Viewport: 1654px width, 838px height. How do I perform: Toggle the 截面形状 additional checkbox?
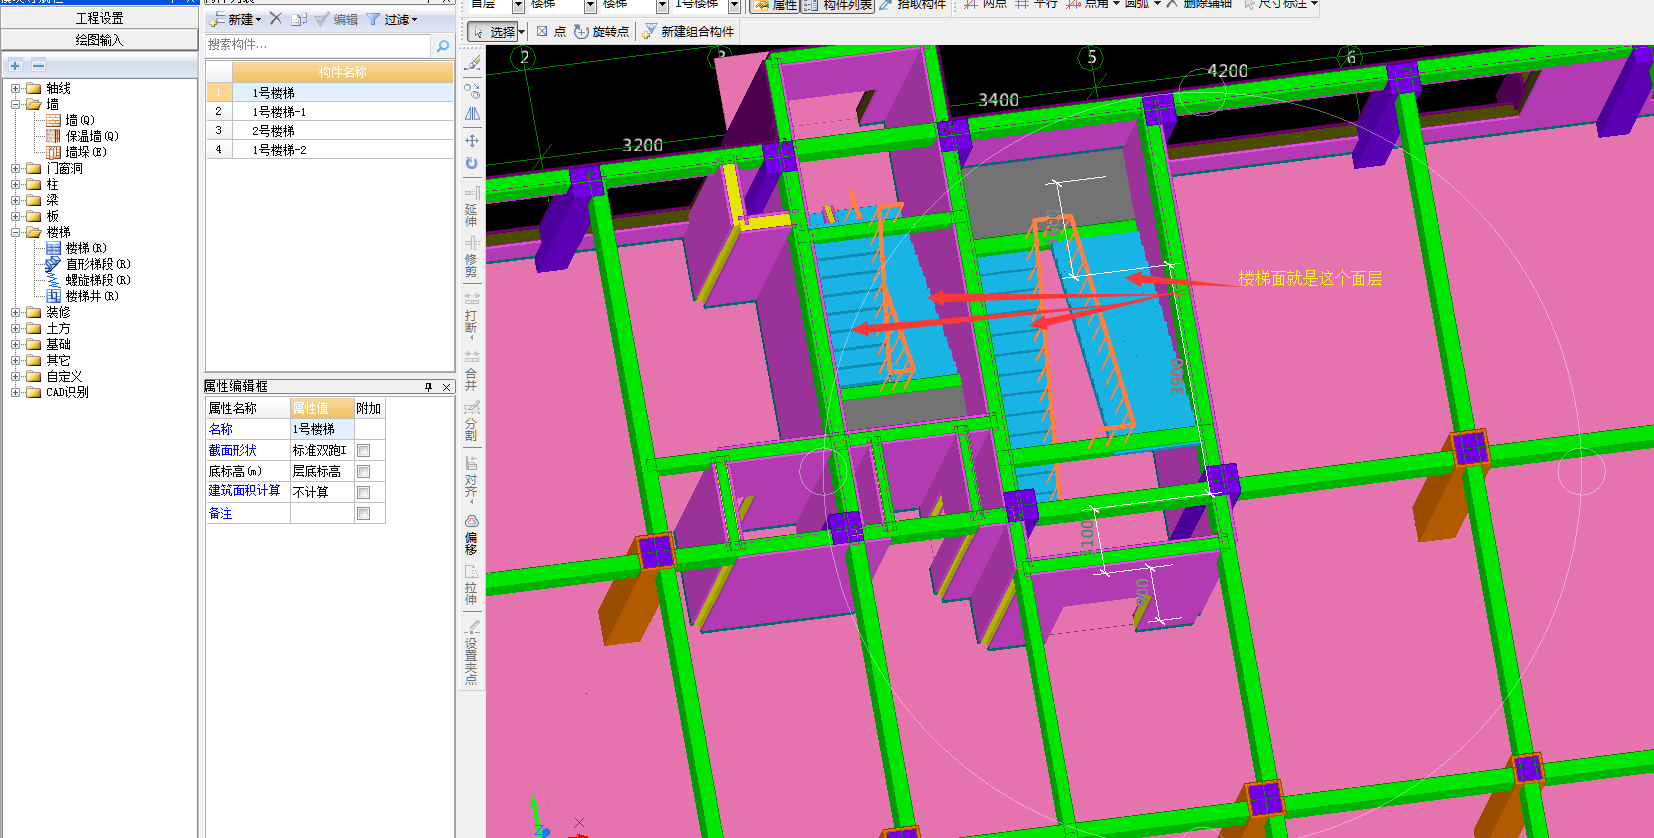[364, 451]
